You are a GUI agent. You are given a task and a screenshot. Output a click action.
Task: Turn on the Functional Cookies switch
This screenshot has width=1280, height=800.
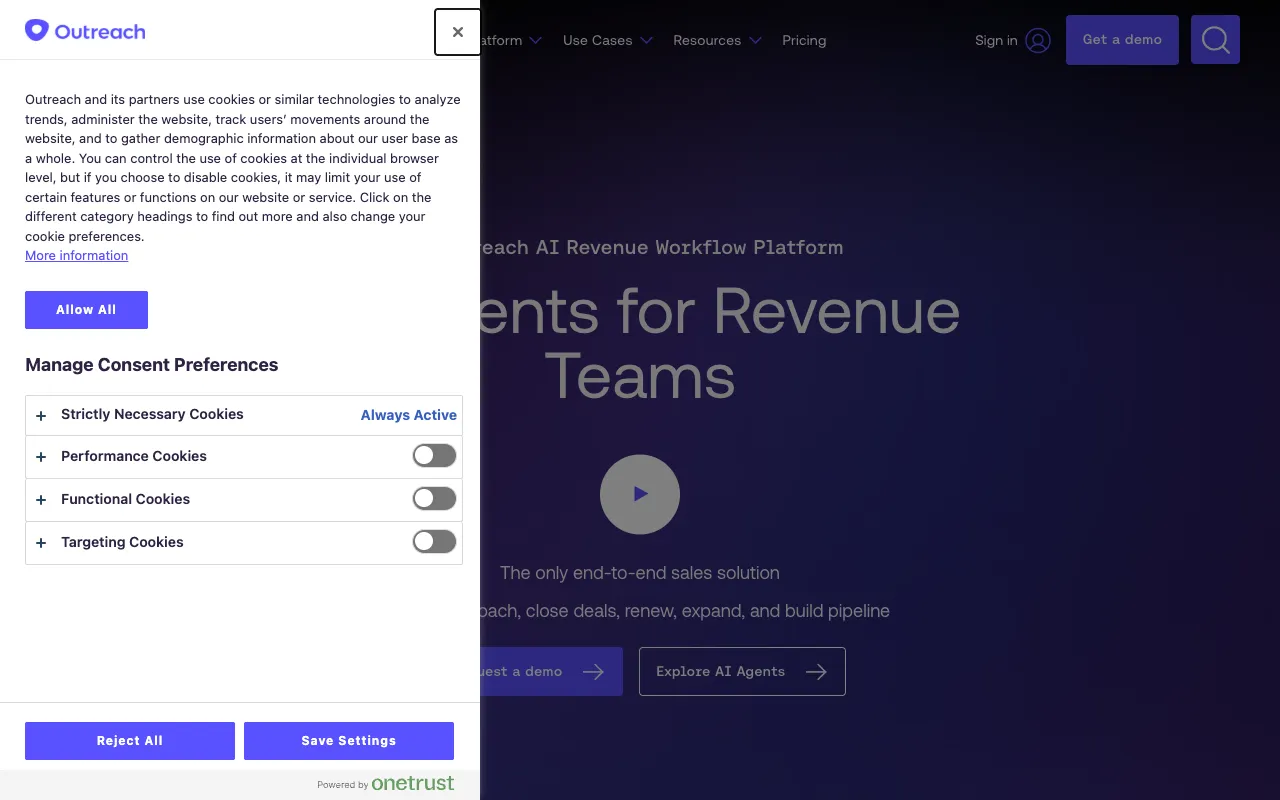434,499
